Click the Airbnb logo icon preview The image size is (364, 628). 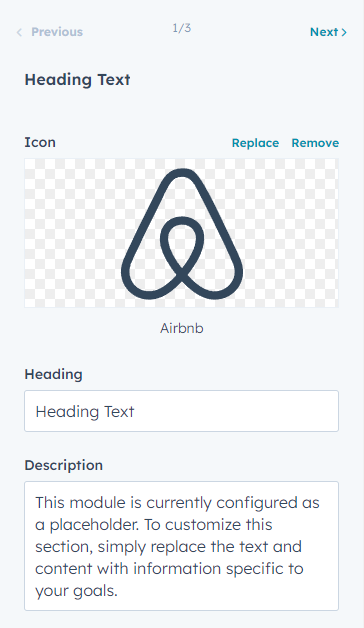coord(182,234)
